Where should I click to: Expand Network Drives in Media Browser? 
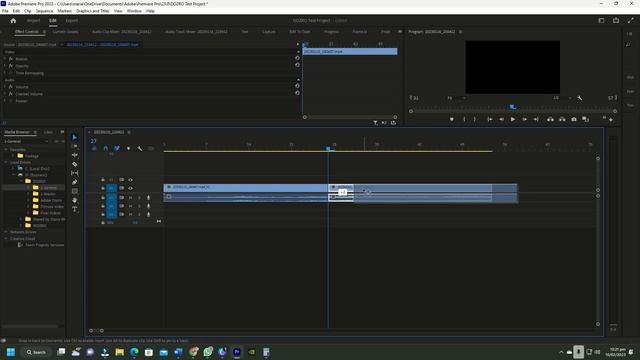pos(6,232)
